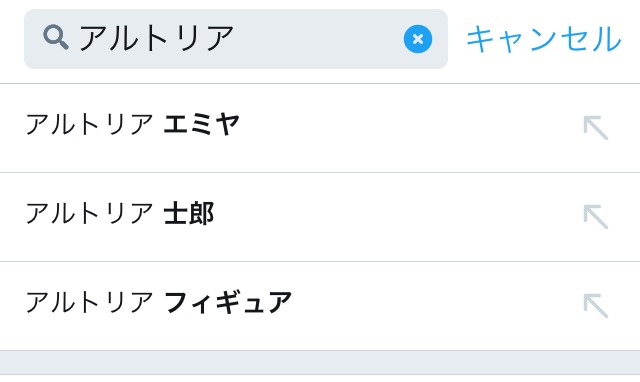Clear the search text with the blue X

[418, 39]
